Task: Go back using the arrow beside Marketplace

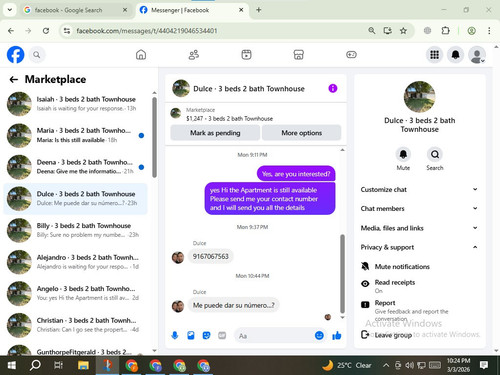Action: click(14, 79)
